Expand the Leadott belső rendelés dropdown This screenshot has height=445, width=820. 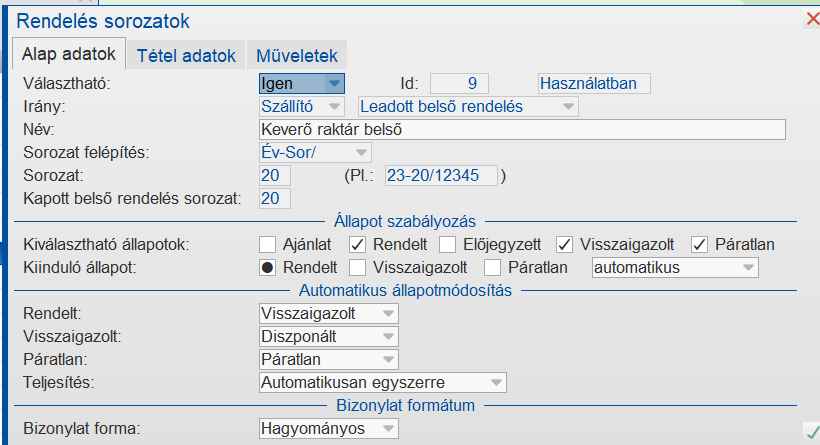[x=568, y=106]
